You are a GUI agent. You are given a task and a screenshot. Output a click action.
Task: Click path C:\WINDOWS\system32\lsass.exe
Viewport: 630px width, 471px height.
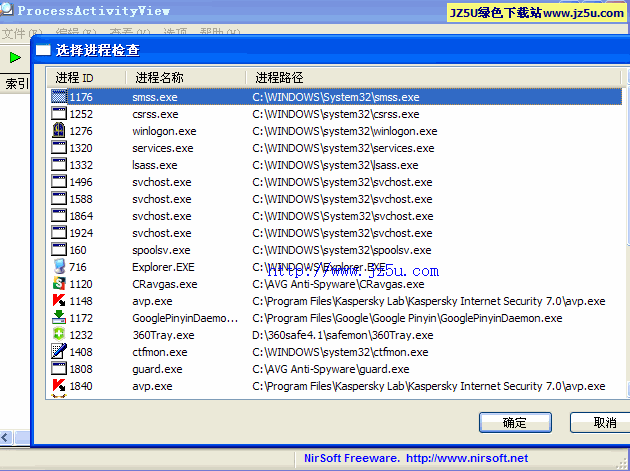[x=335, y=165]
